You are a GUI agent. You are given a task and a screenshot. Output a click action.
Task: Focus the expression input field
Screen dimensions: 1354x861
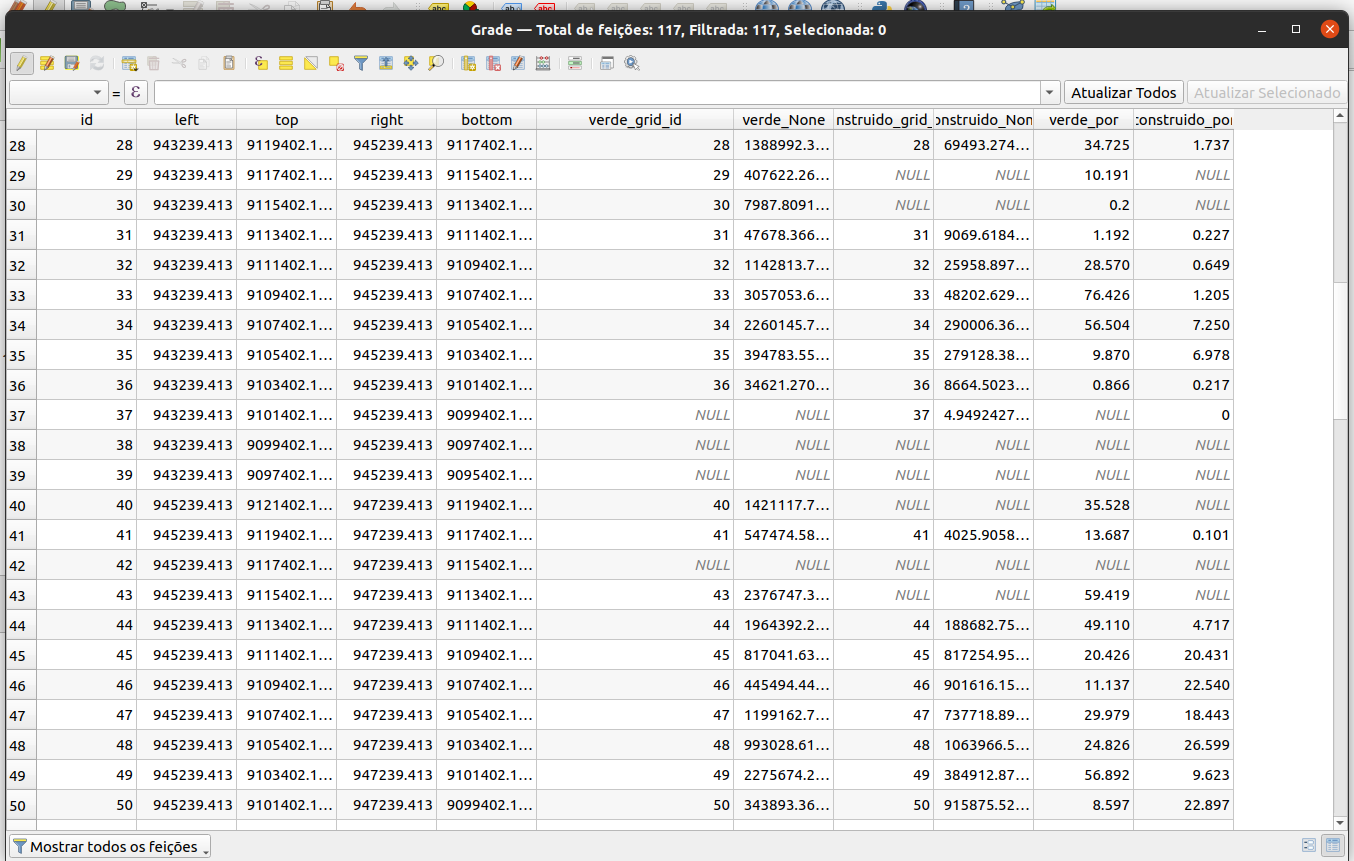coord(597,93)
